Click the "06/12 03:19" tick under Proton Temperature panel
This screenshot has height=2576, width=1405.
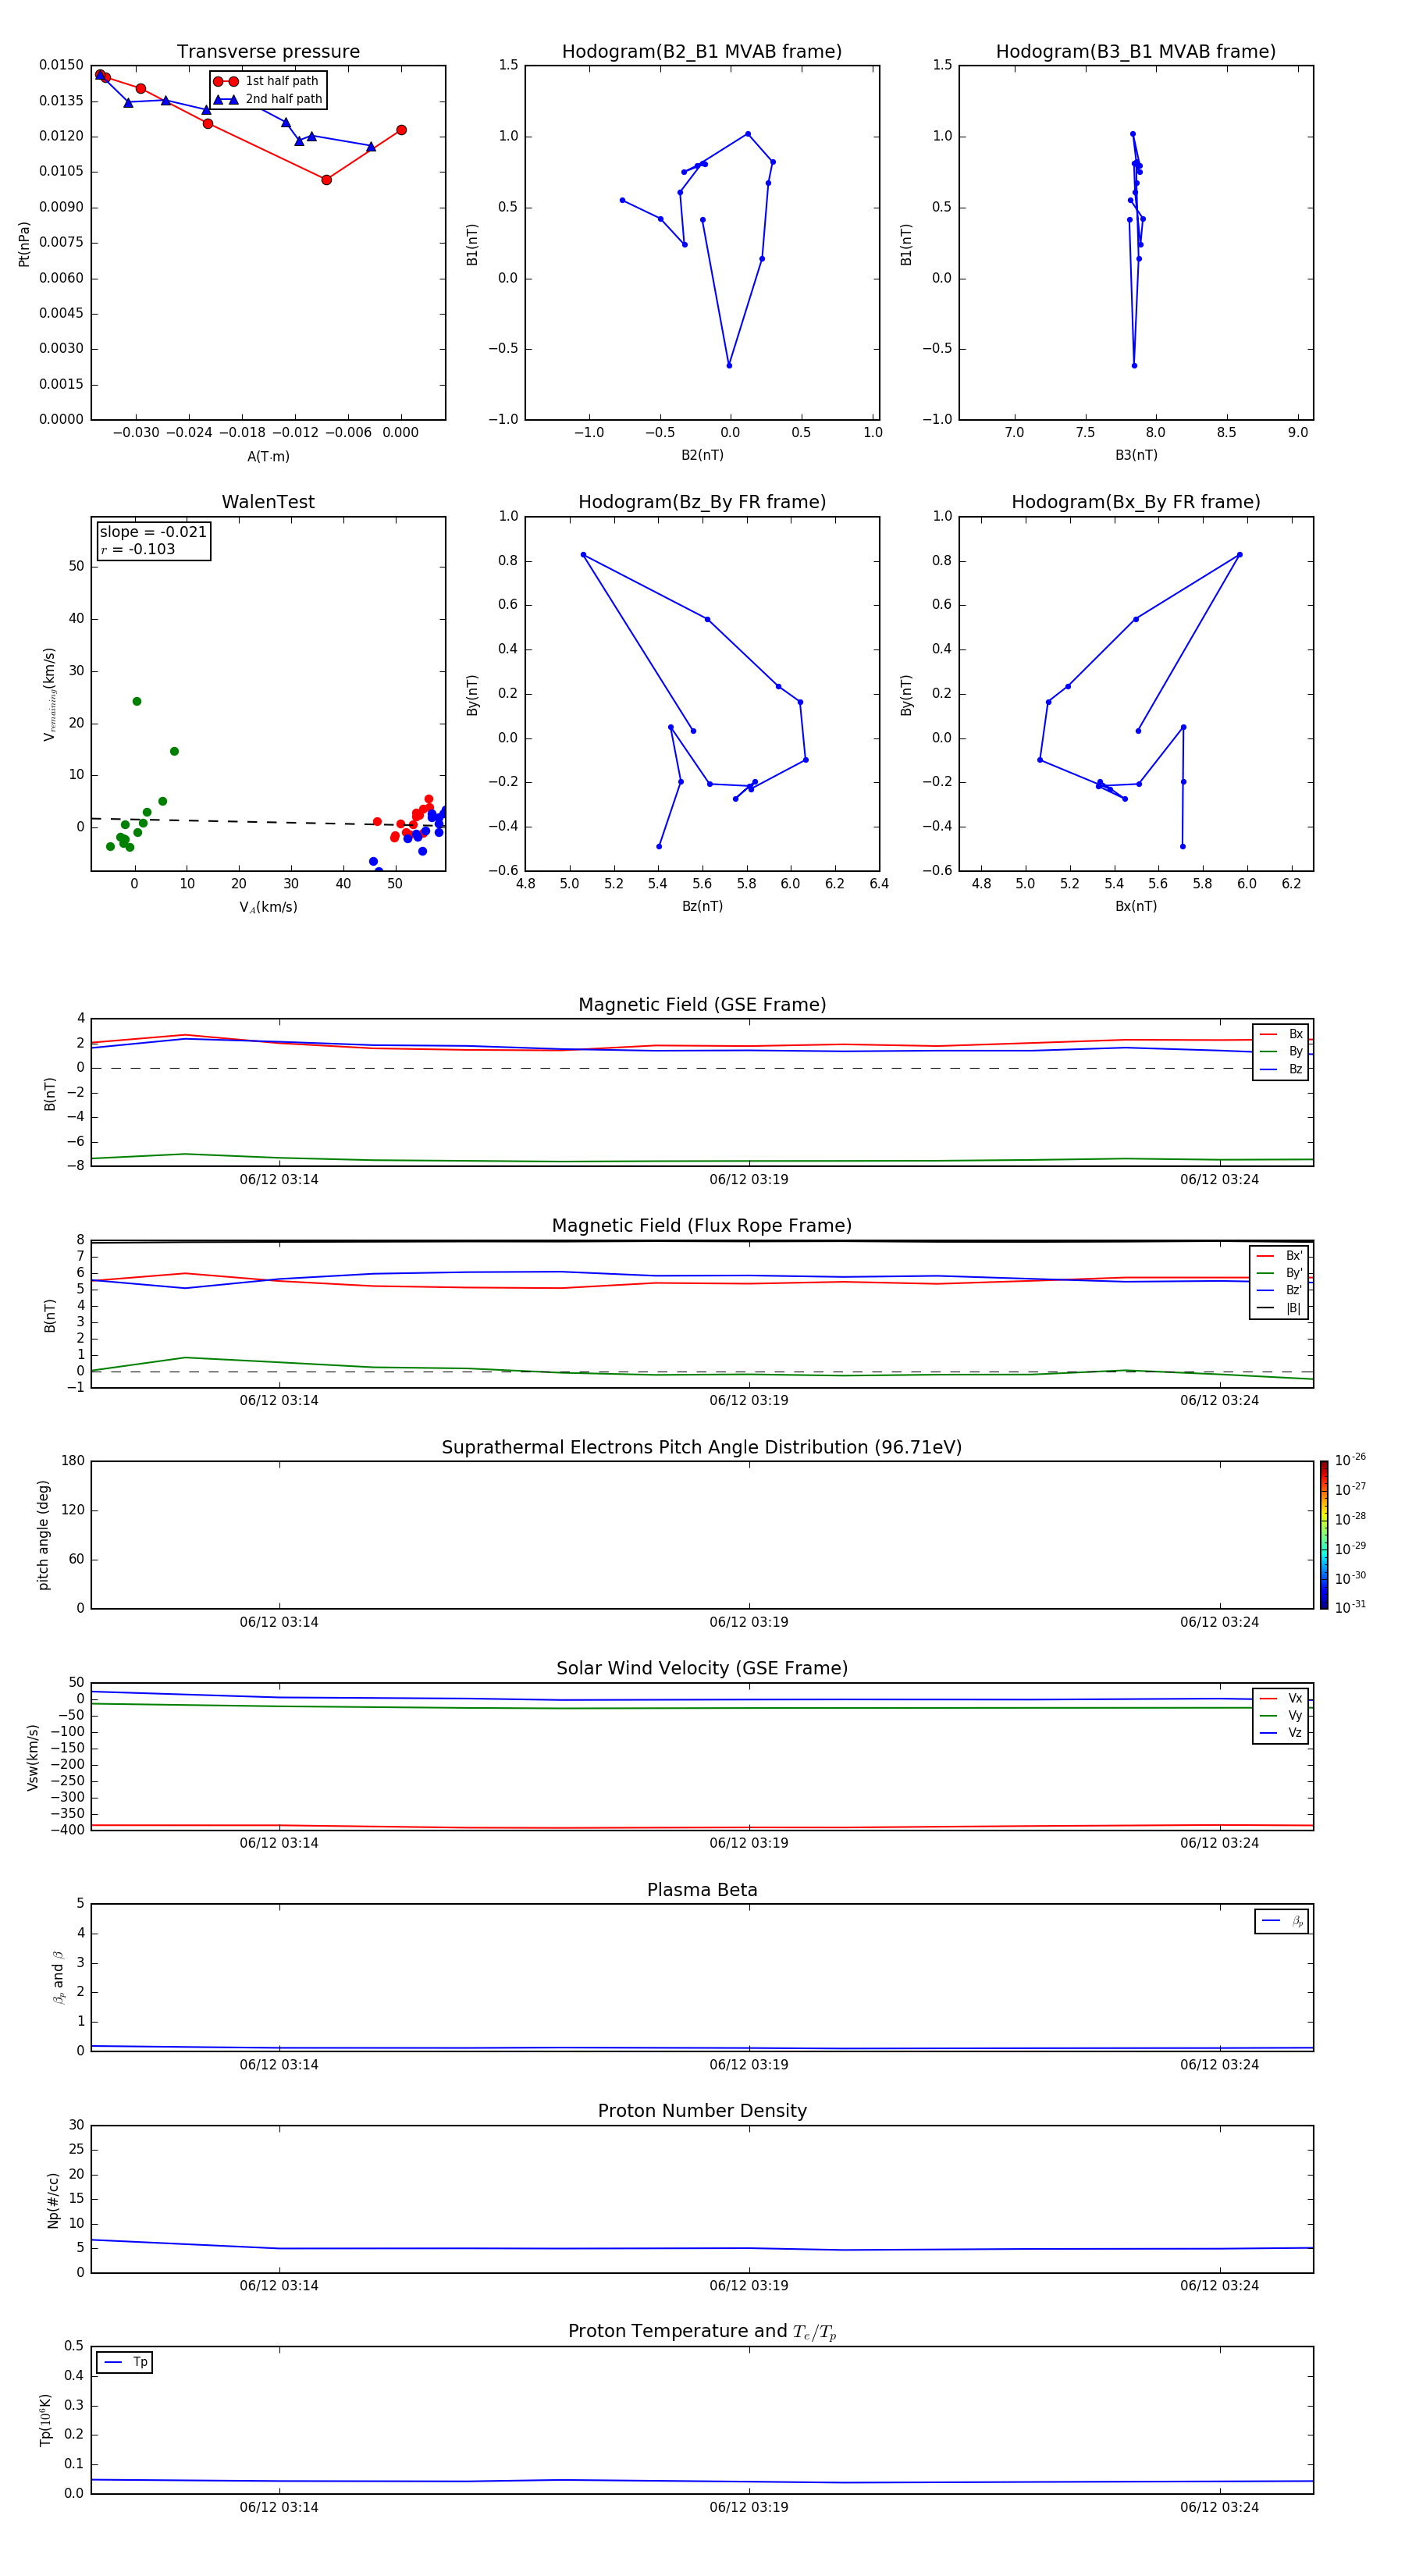tap(749, 2507)
